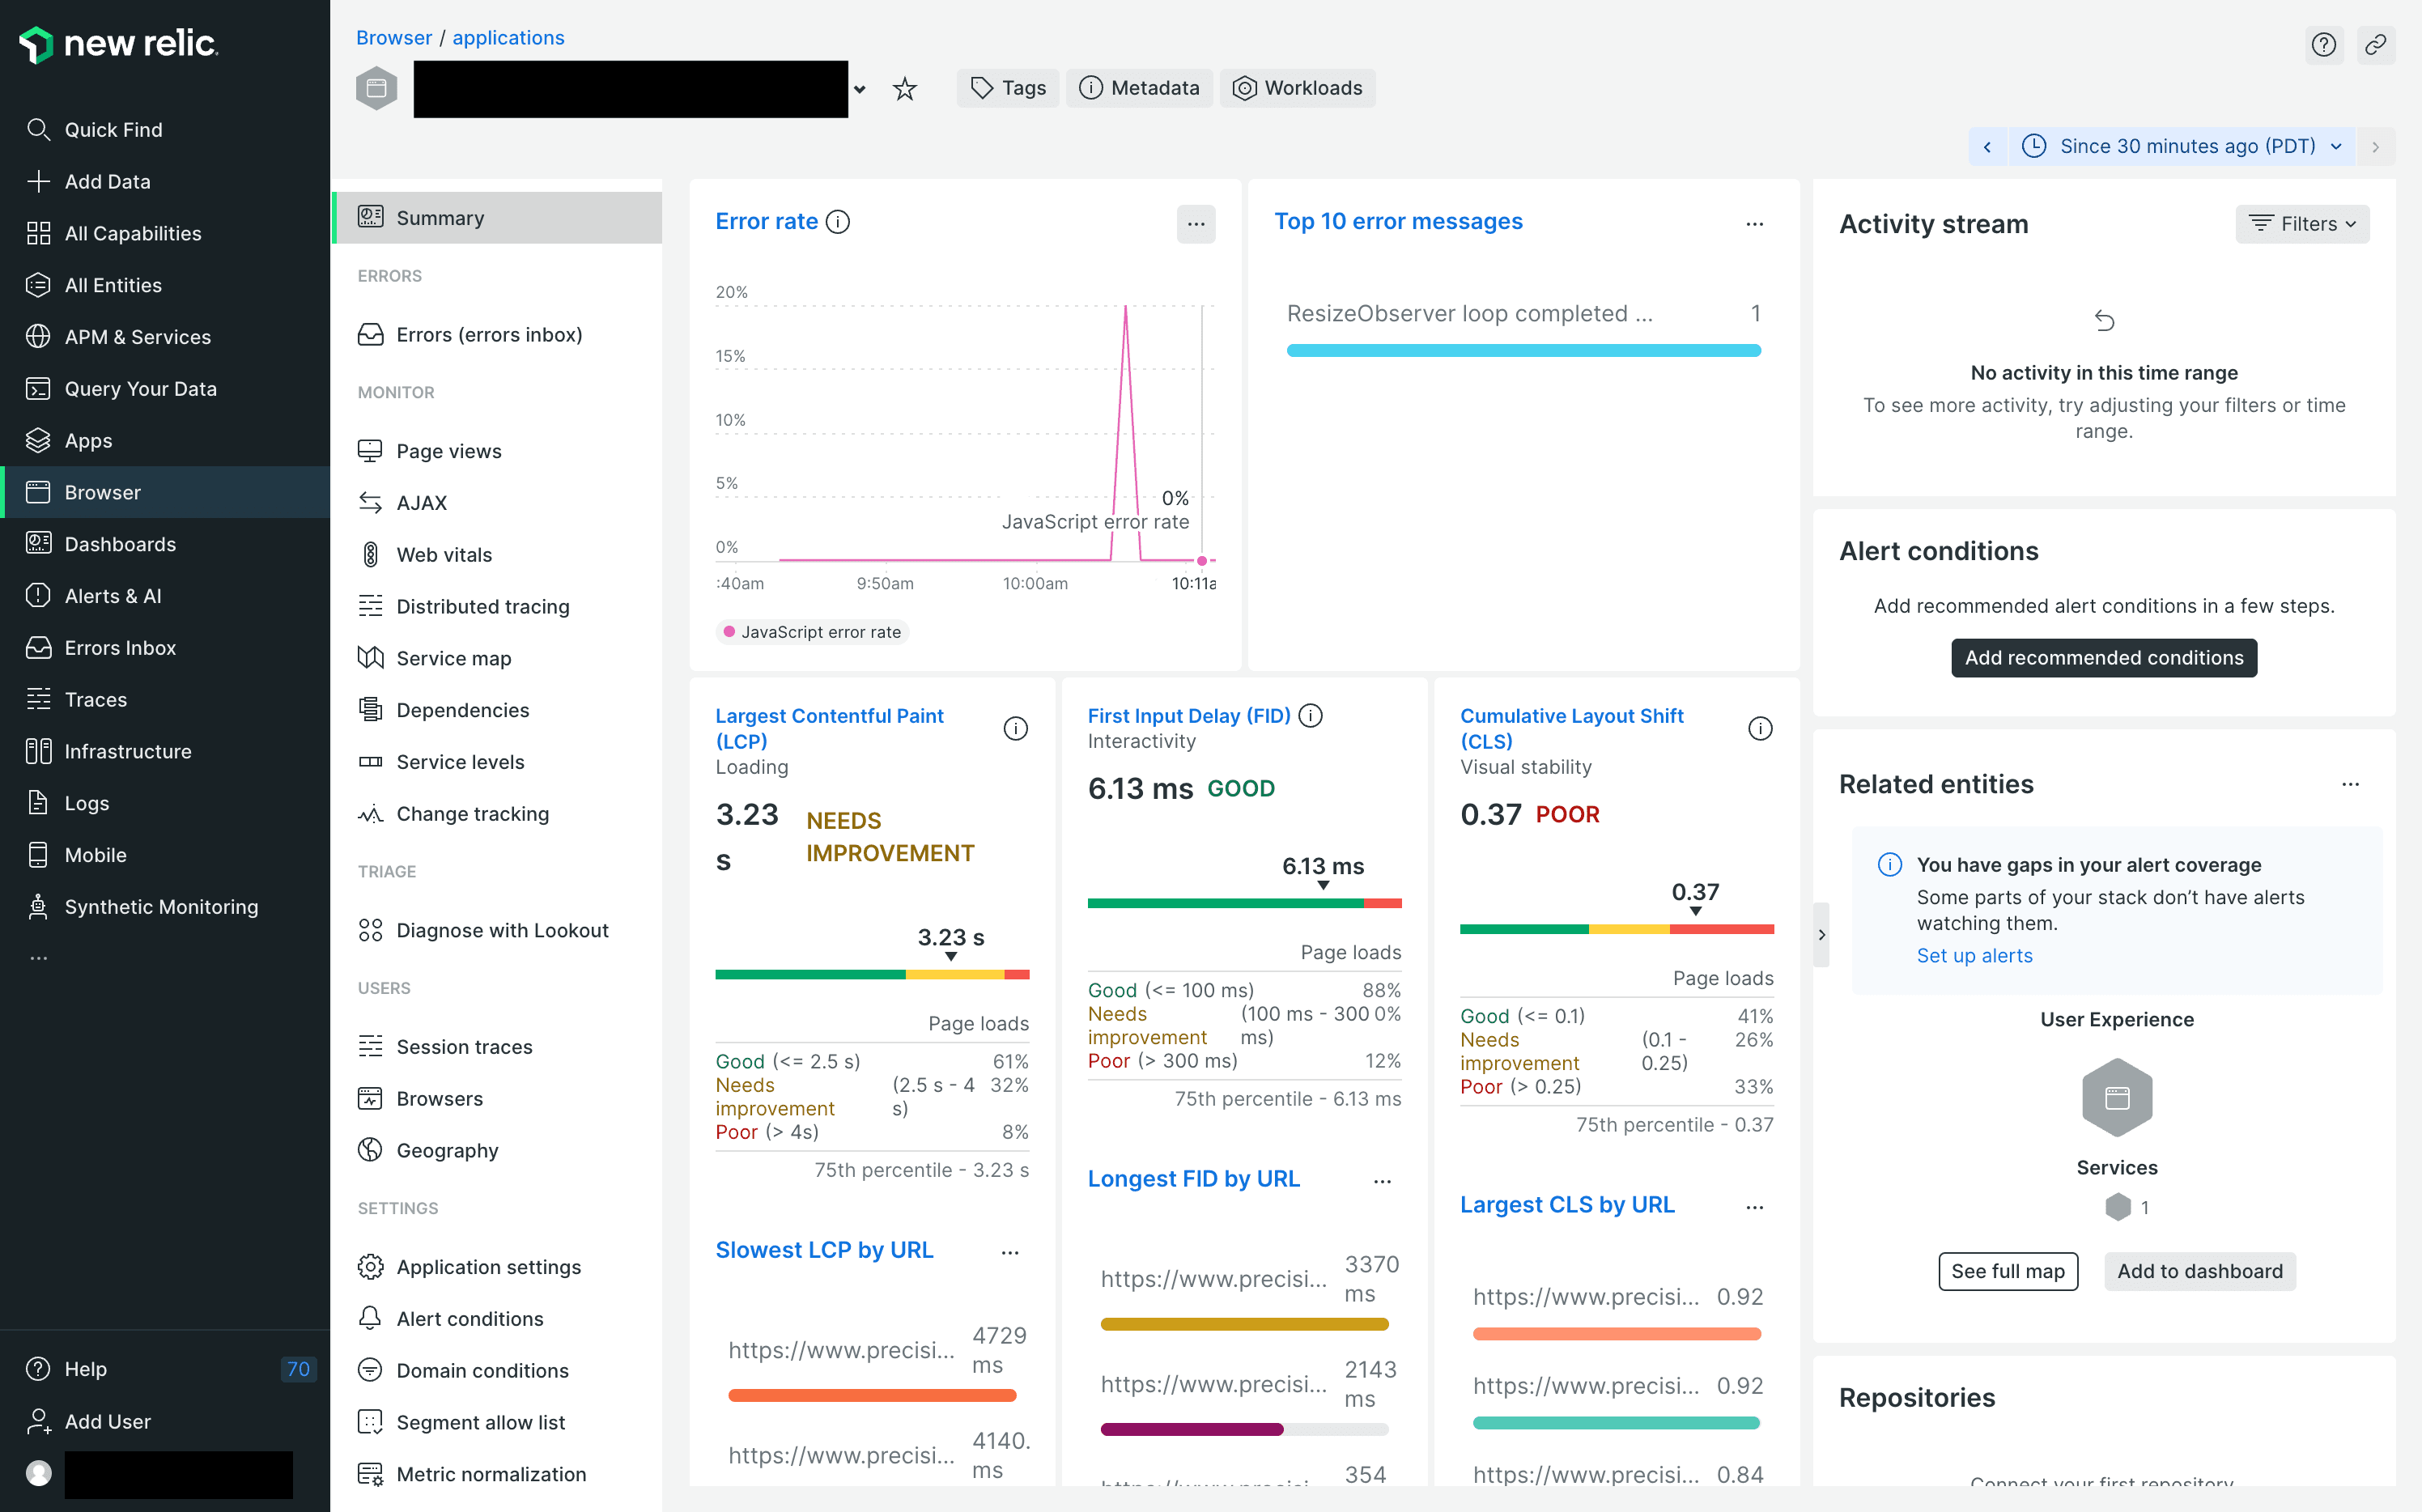This screenshot has width=2422, height=1512.
Task: Open Service map
Action: pyautogui.click(x=435, y=658)
